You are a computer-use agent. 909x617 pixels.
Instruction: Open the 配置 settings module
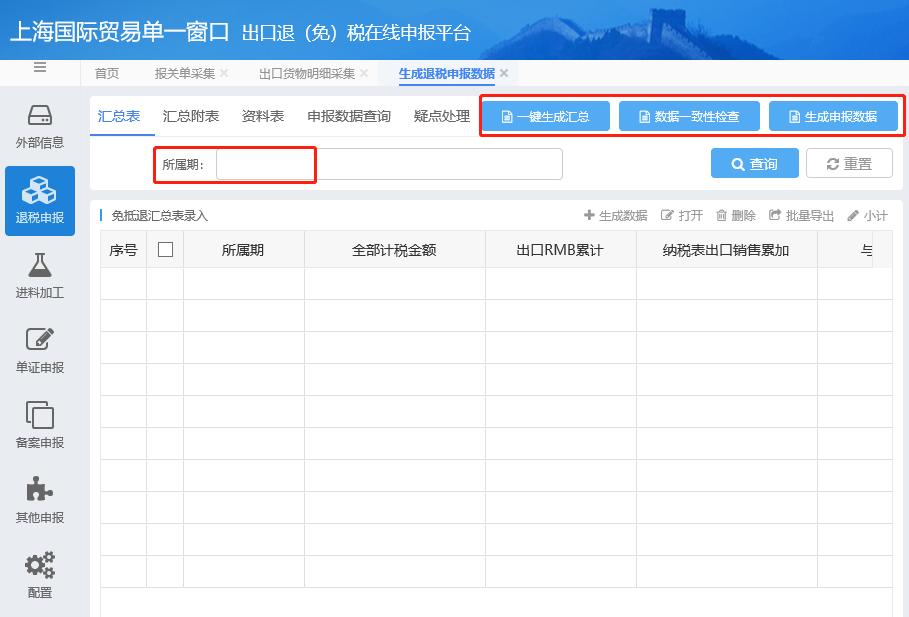click(39, 572)
